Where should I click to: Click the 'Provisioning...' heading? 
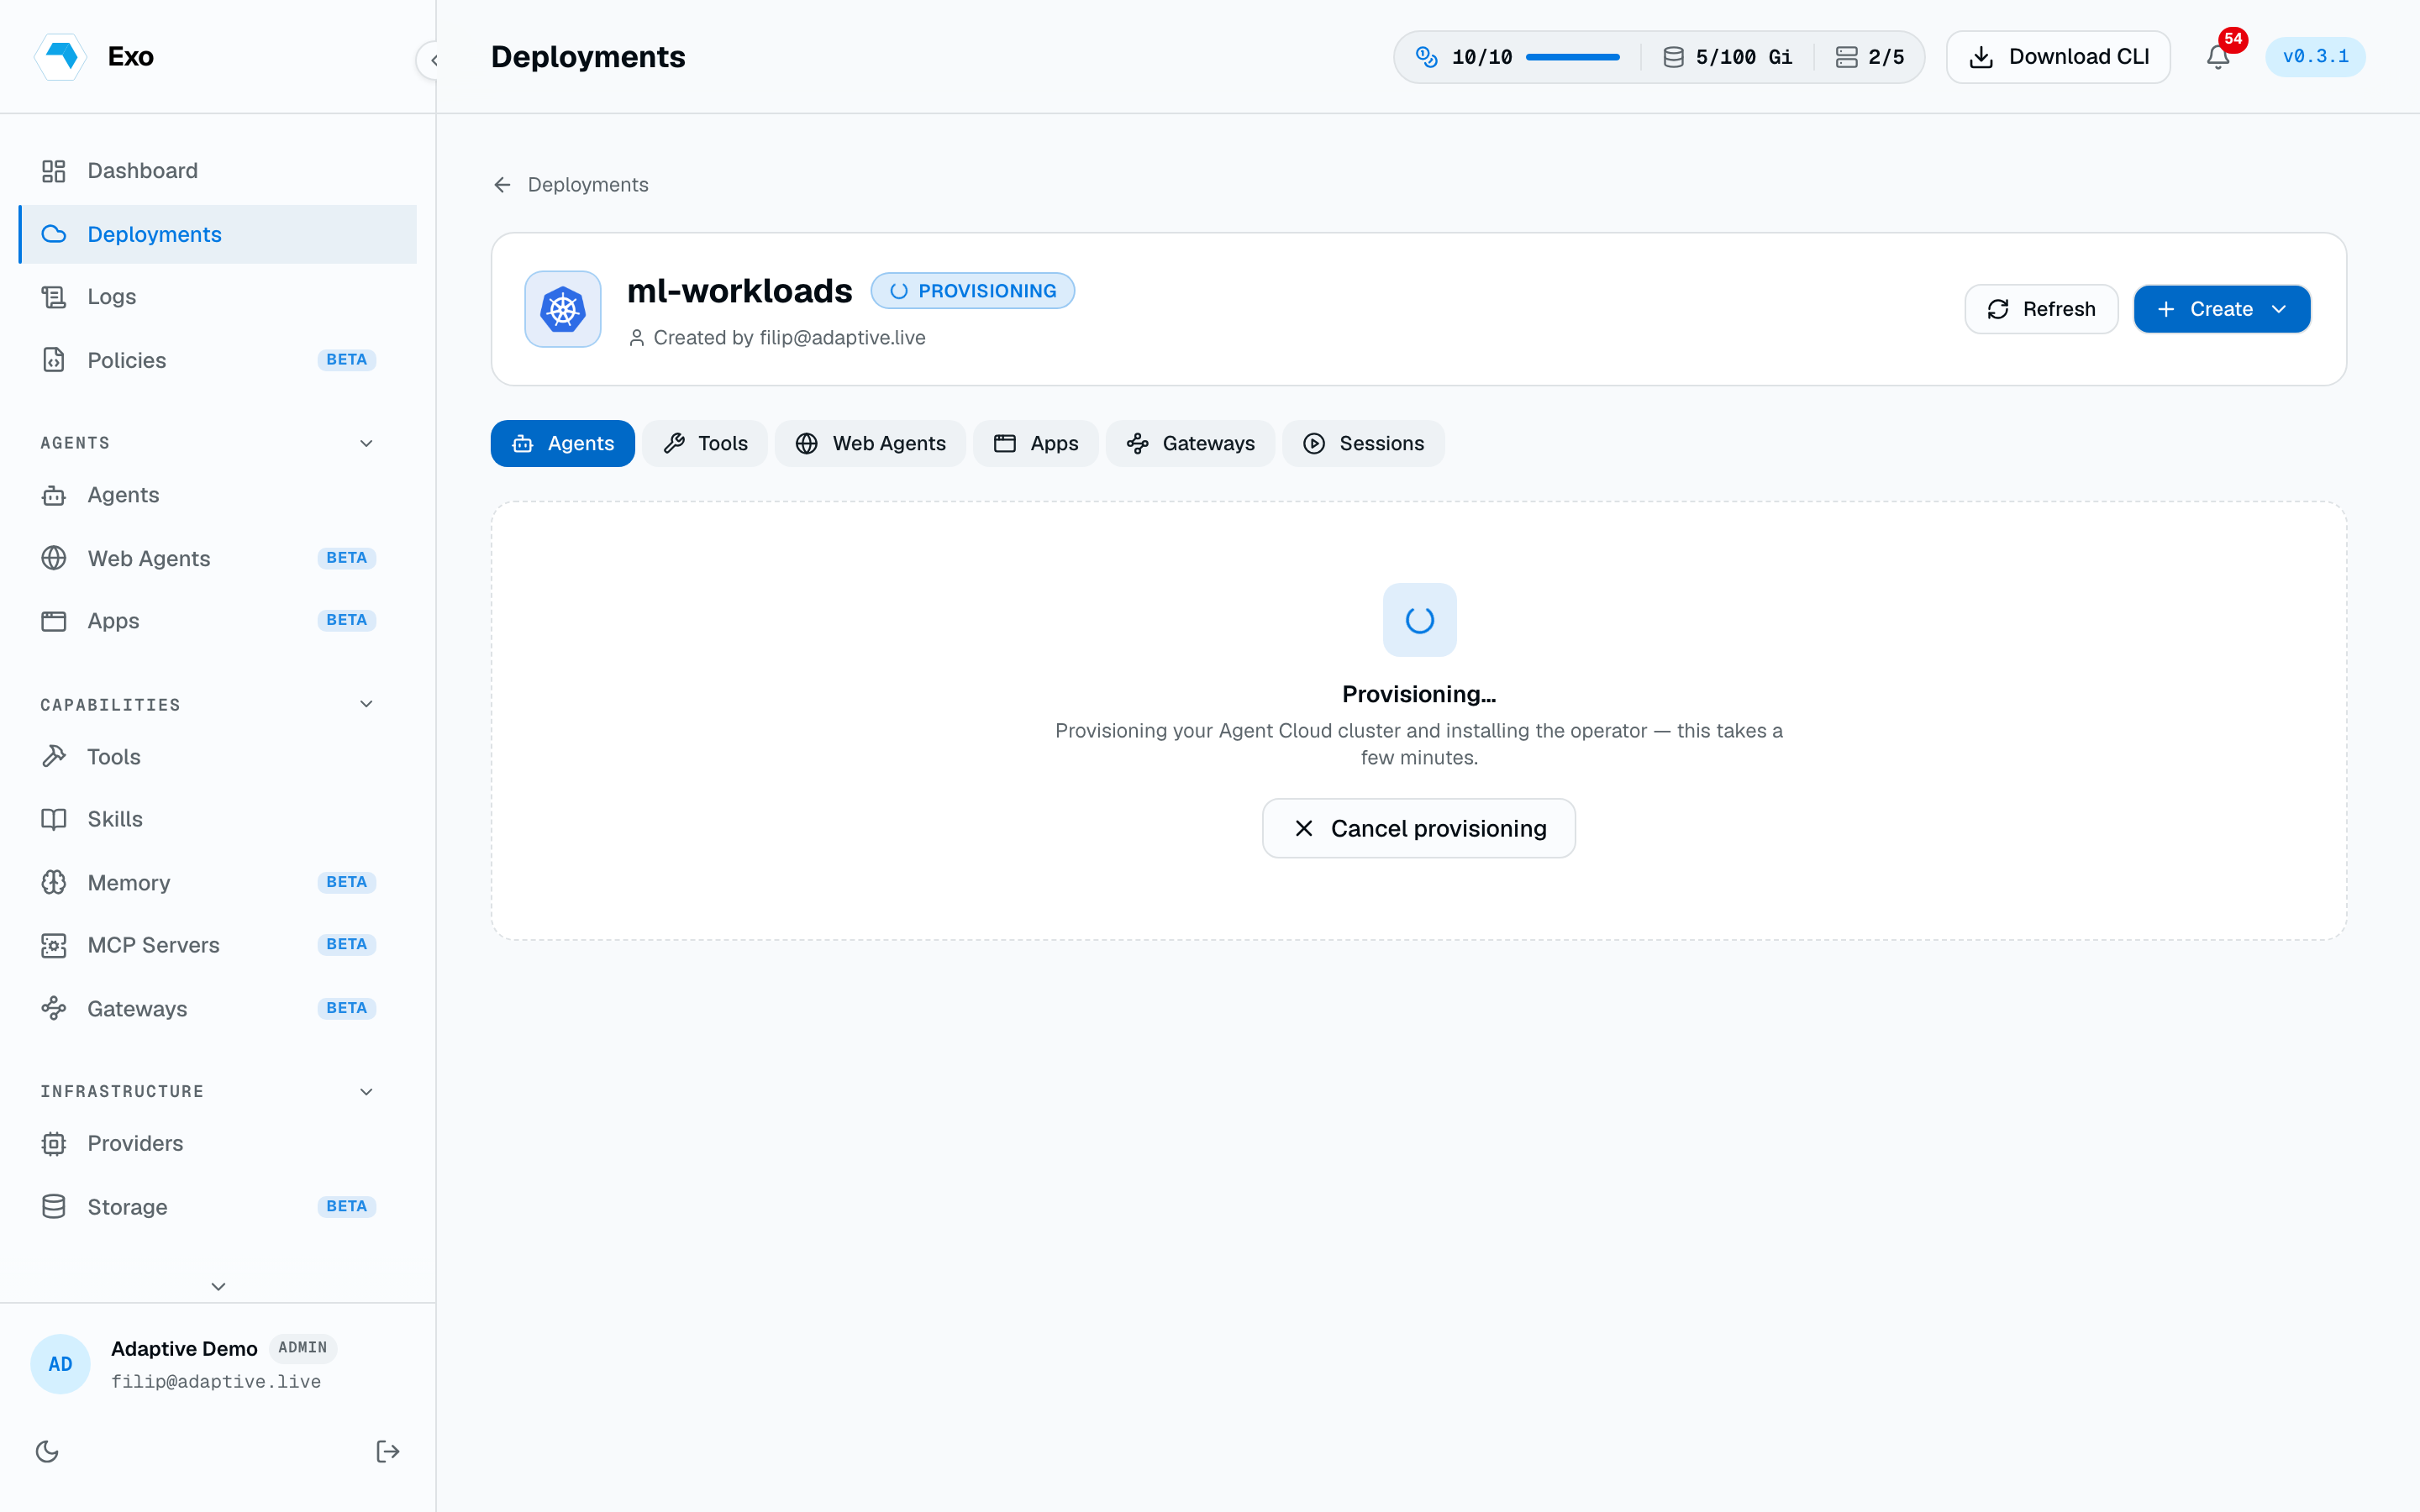[x=1419, y=694]
